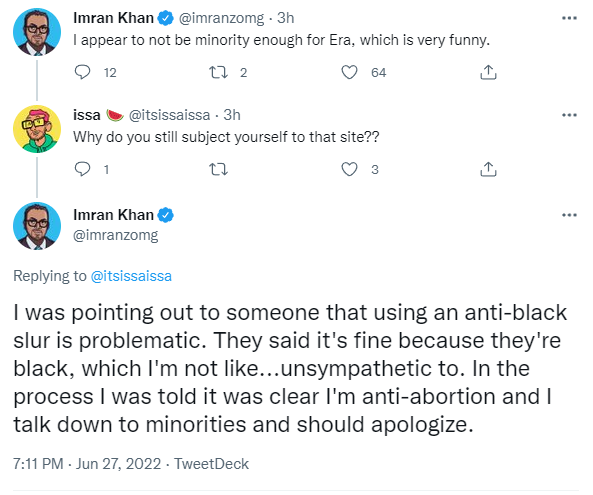Click the issa display name
593x495 pixels.
[x=87, y=115]
